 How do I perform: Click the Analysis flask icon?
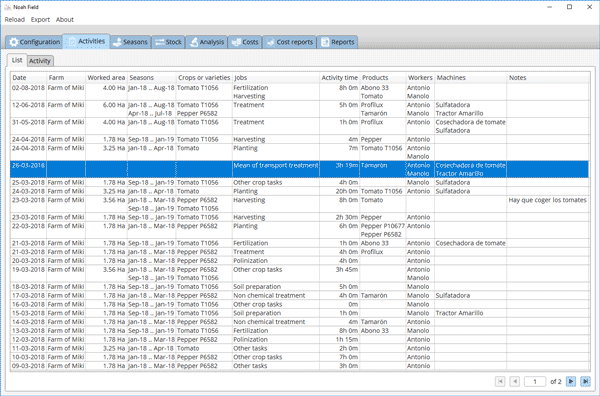click(x=194, y=42)
